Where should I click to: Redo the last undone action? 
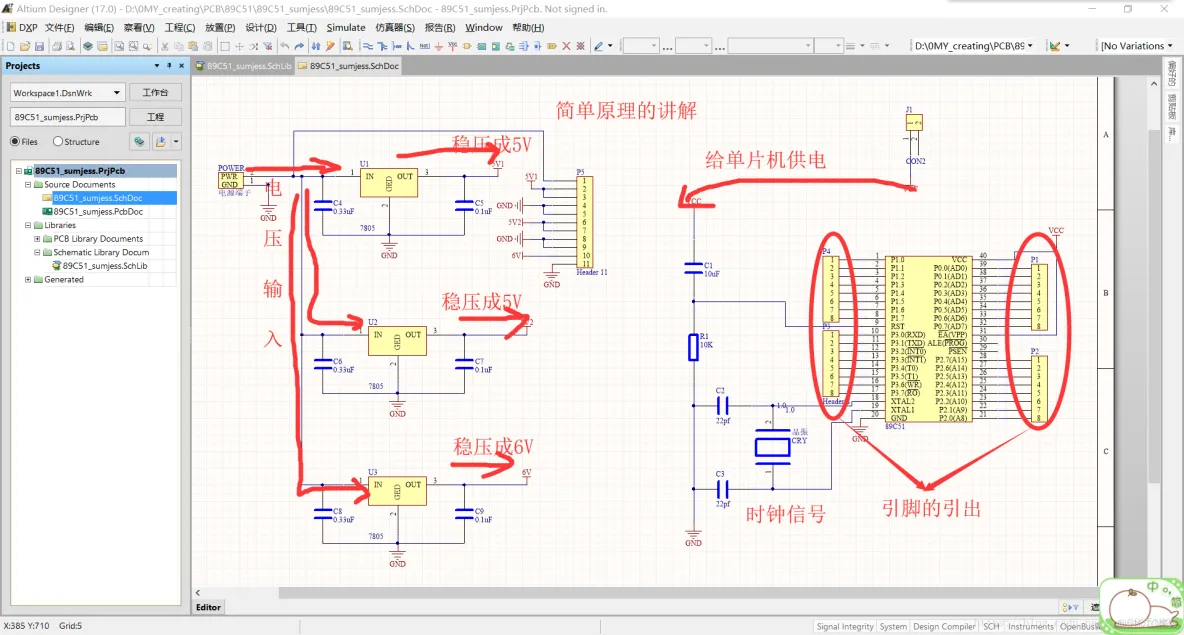point(299,46)
